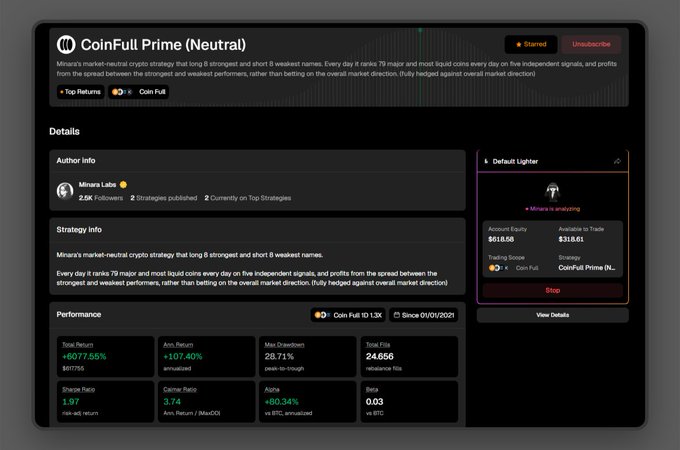Open the Since 01/01/2021 date picker
This screenshot has width=680, height=450.
click(424, 315)
